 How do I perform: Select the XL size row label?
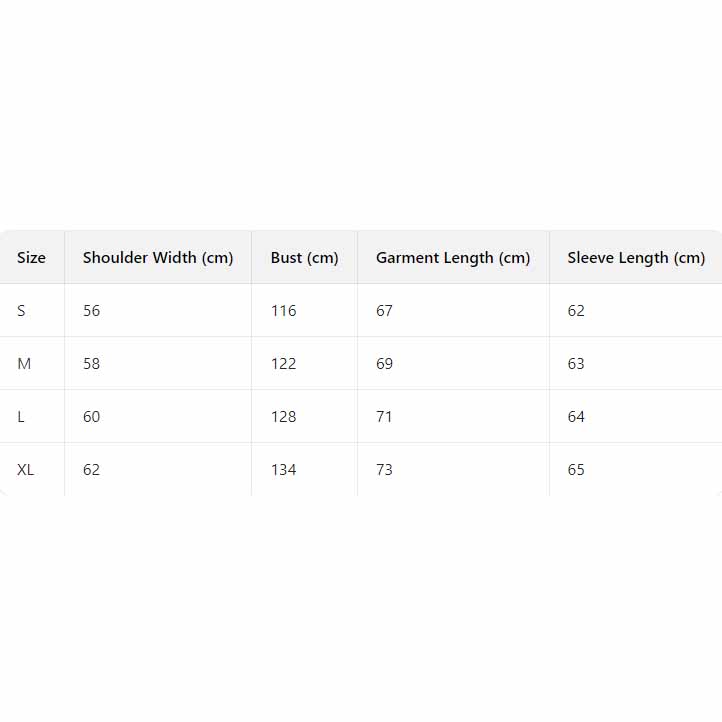(26, 470)
